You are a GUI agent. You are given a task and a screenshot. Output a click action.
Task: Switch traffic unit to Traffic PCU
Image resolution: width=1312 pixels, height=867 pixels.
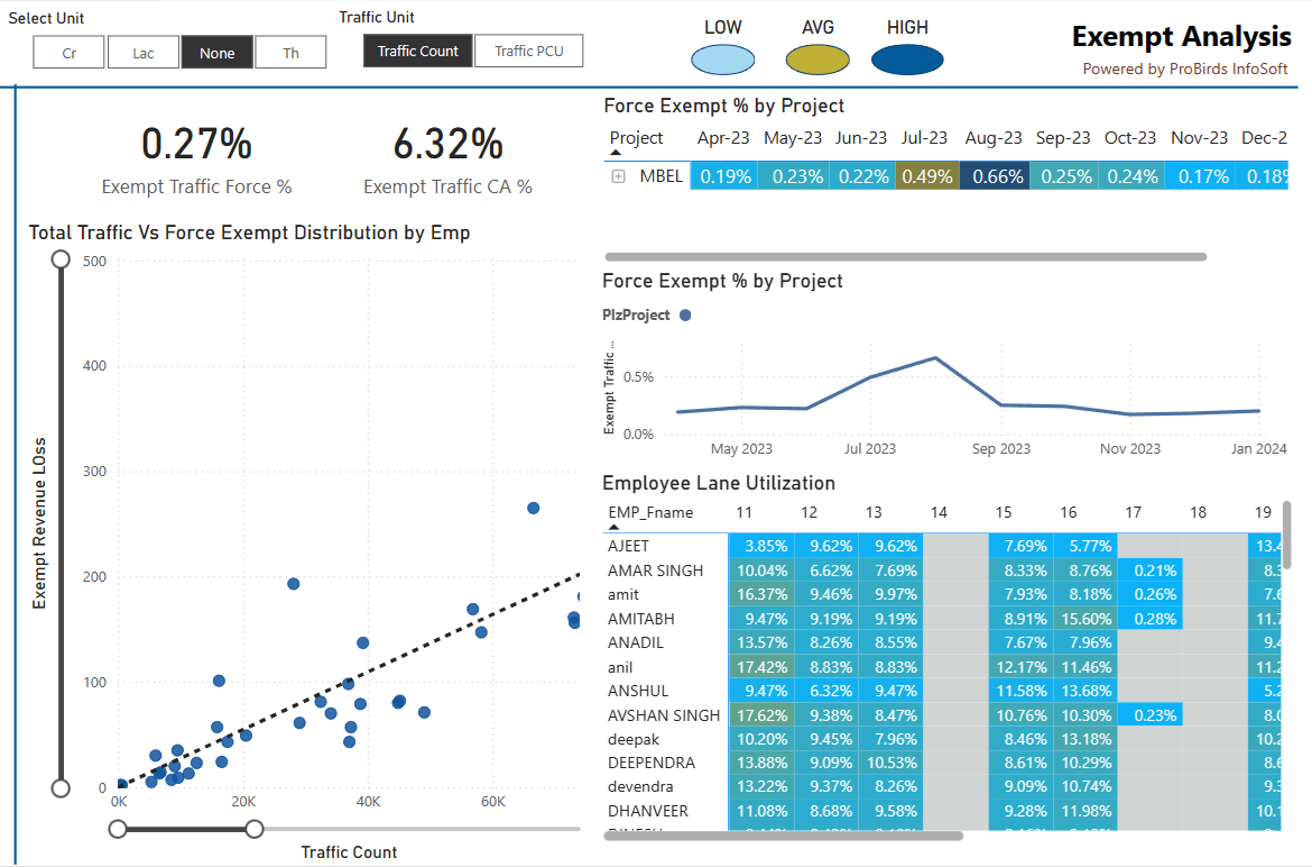click(x=529, y=51)
